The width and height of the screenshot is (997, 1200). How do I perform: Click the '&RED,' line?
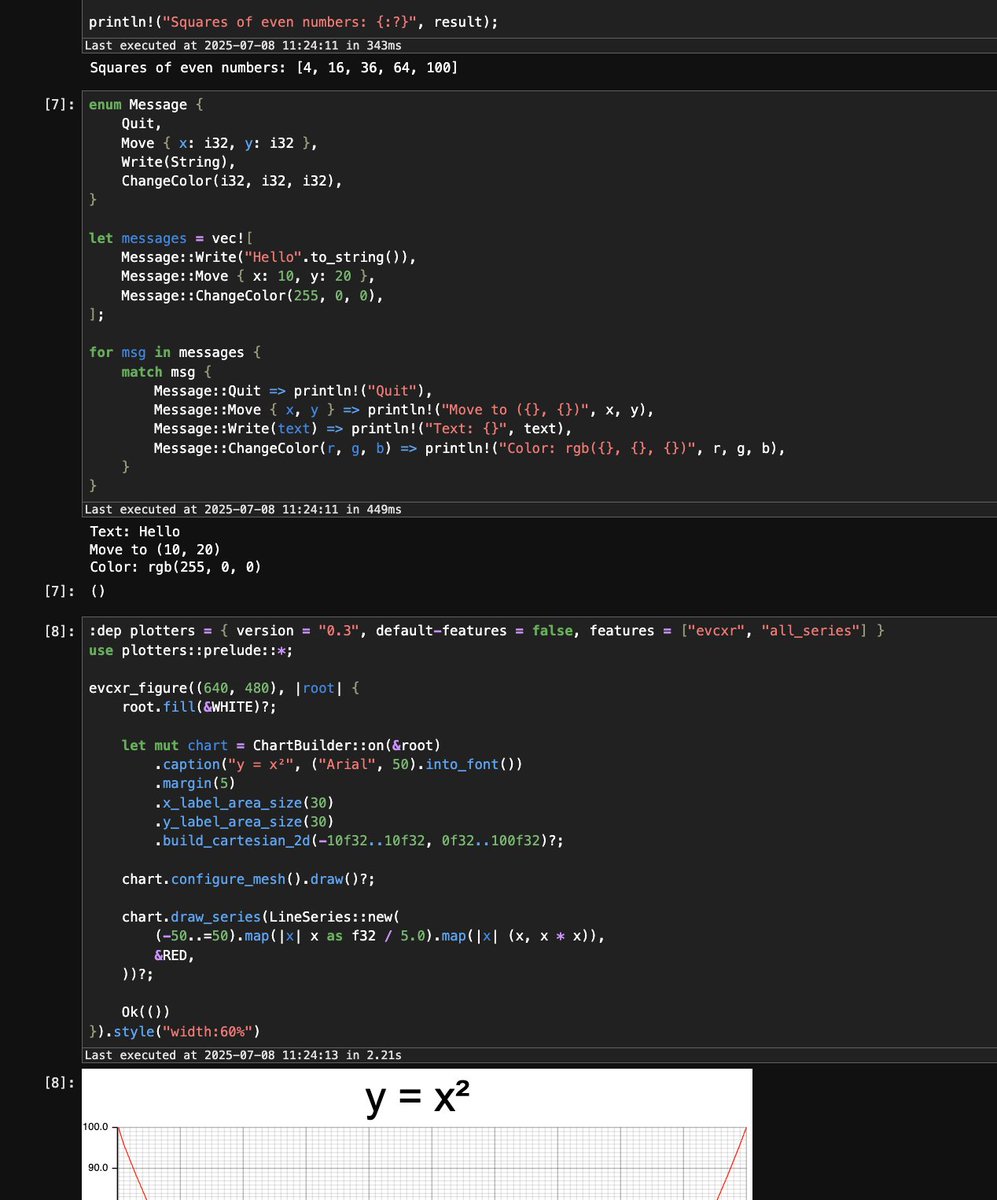174,955
